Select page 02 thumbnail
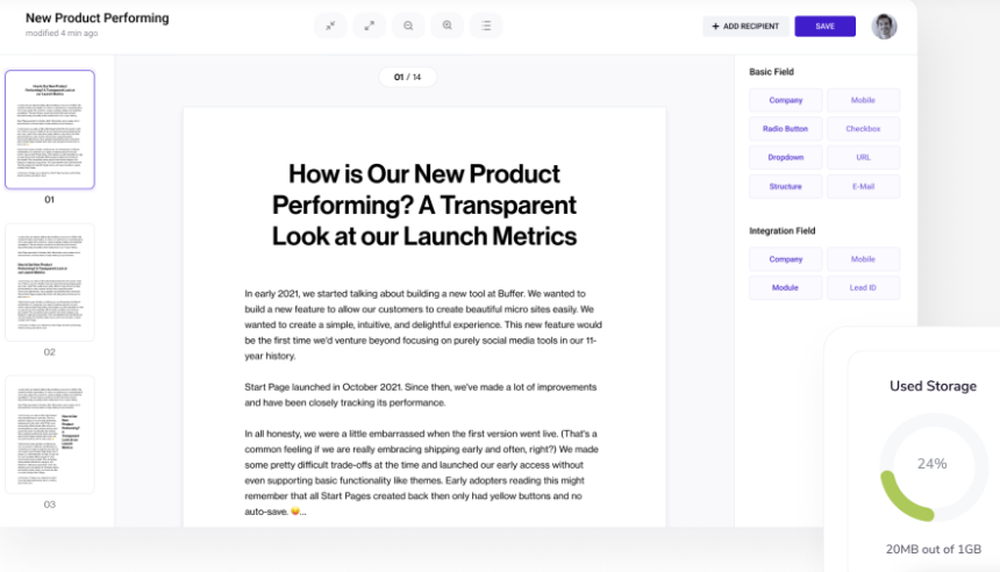 click(x=50, y=282)
